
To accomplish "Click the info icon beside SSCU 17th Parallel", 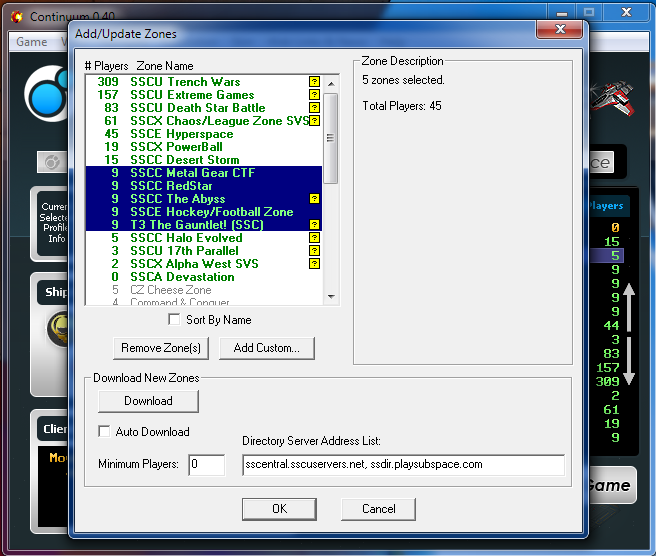I will (x=314, y=251).
